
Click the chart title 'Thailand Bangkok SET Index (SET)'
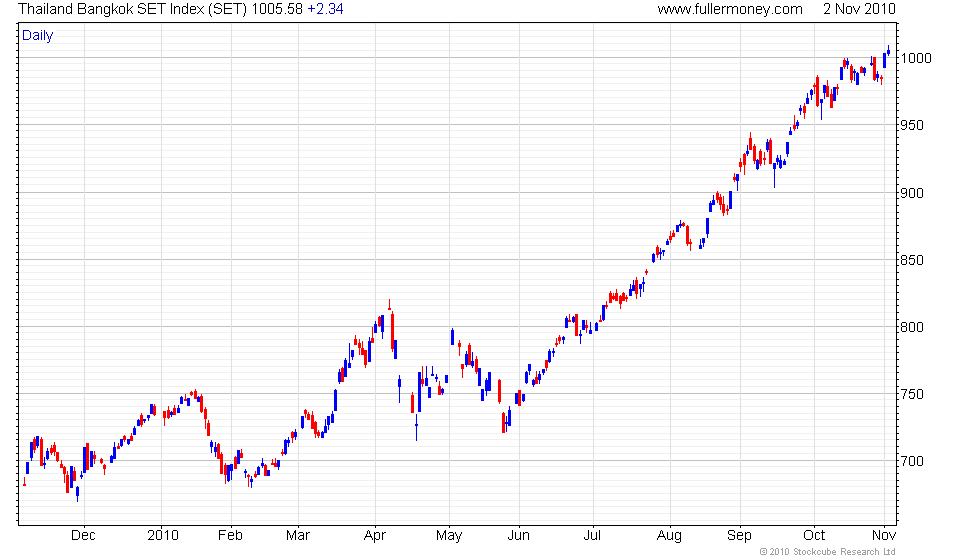[132, 9]
